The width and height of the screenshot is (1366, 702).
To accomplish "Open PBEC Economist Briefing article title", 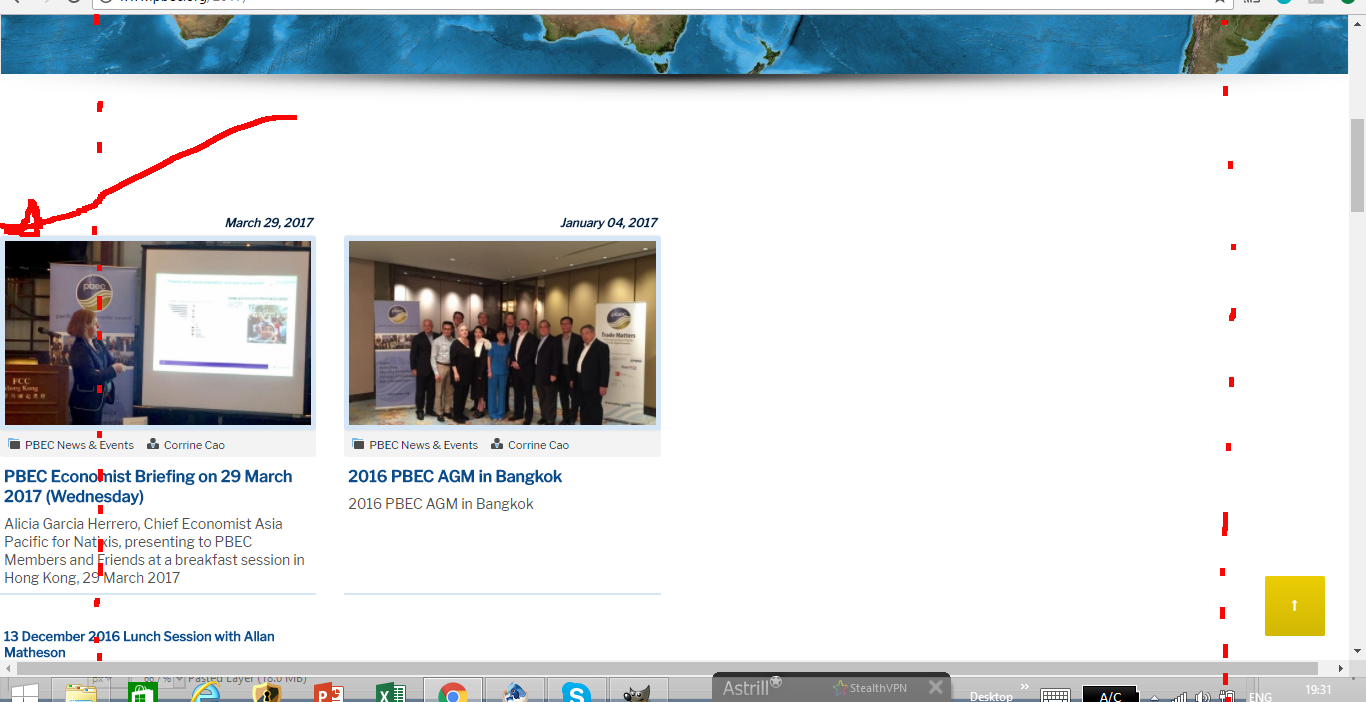I will point(148,486).
